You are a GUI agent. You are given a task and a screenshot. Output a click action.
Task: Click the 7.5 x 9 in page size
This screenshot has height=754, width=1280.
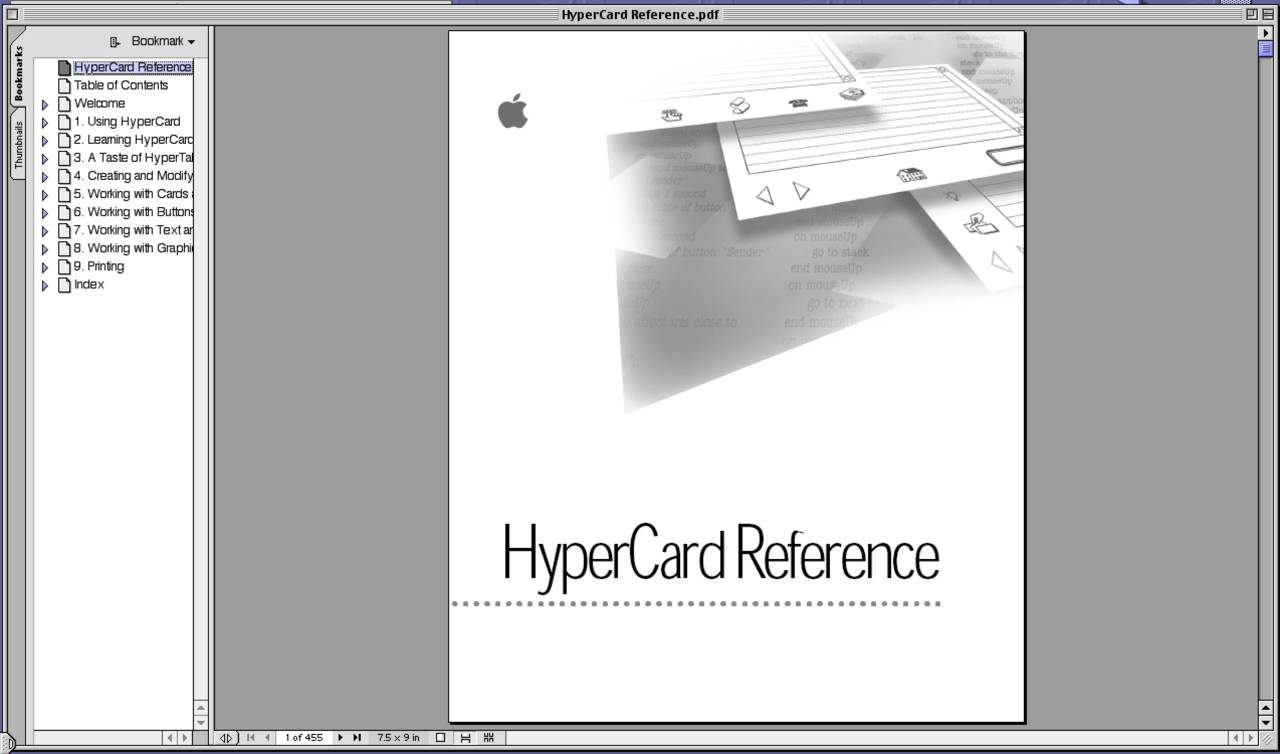pyautogui.click(x=398, y=738)
